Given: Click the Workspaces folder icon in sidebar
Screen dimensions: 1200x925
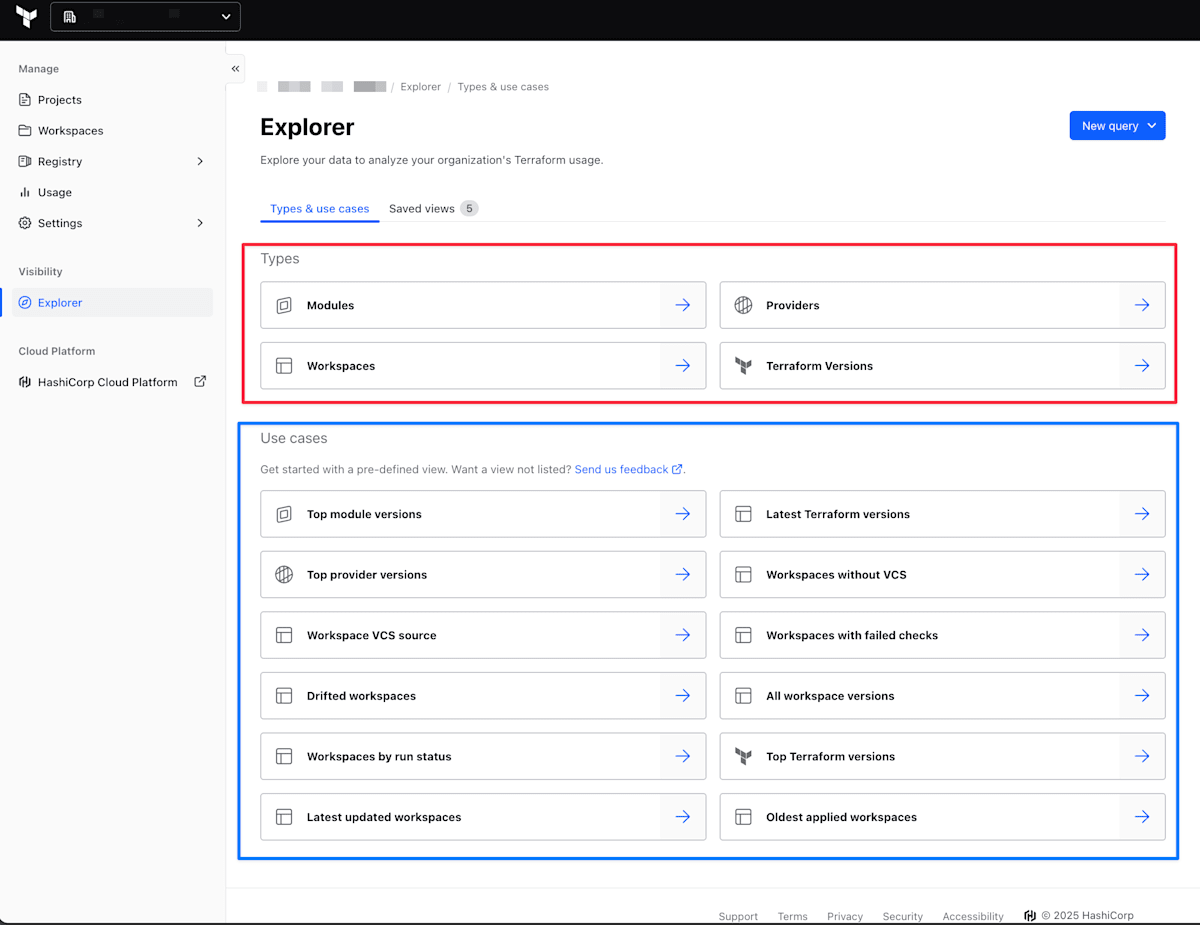Looking at the screenshot, I should click(25, 131).
